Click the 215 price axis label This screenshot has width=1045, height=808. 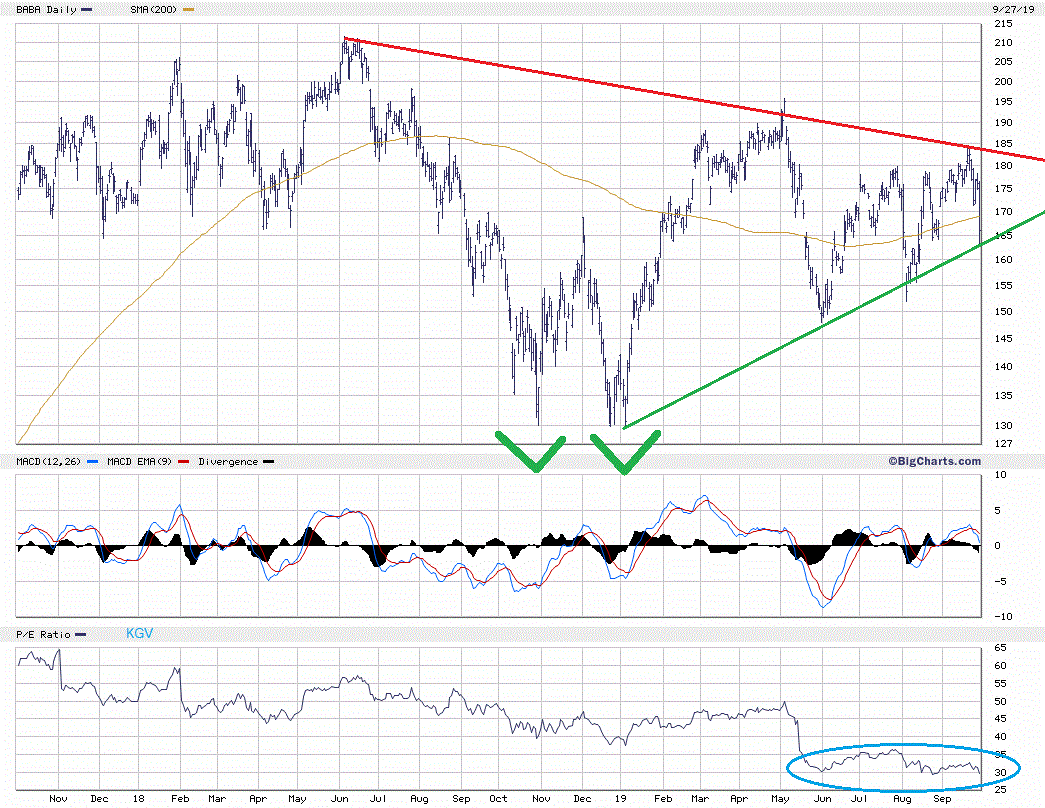1003,23
